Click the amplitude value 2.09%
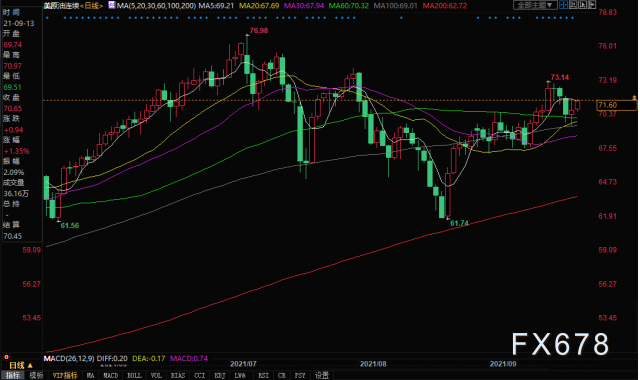The width and height of the screenshot is (640, 380). click(x=14, y=172)
